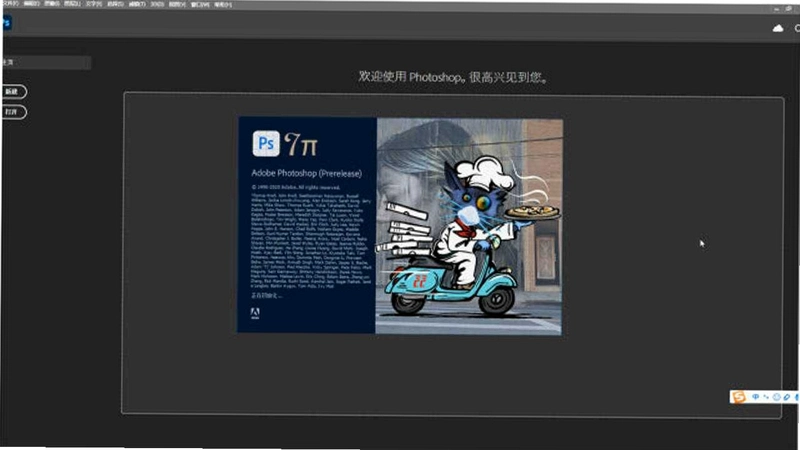Open the 图层 (Layer) menu
Image resolution: width=800 pixels, height=450 pixels.
[72, 4]
